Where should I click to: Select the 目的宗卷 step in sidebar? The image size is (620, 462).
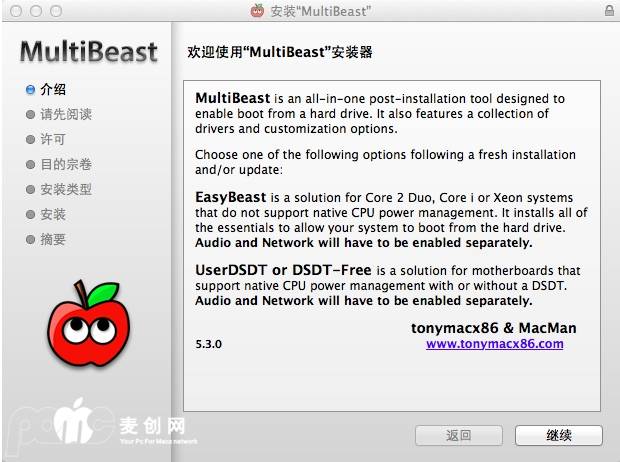point(66,164)
